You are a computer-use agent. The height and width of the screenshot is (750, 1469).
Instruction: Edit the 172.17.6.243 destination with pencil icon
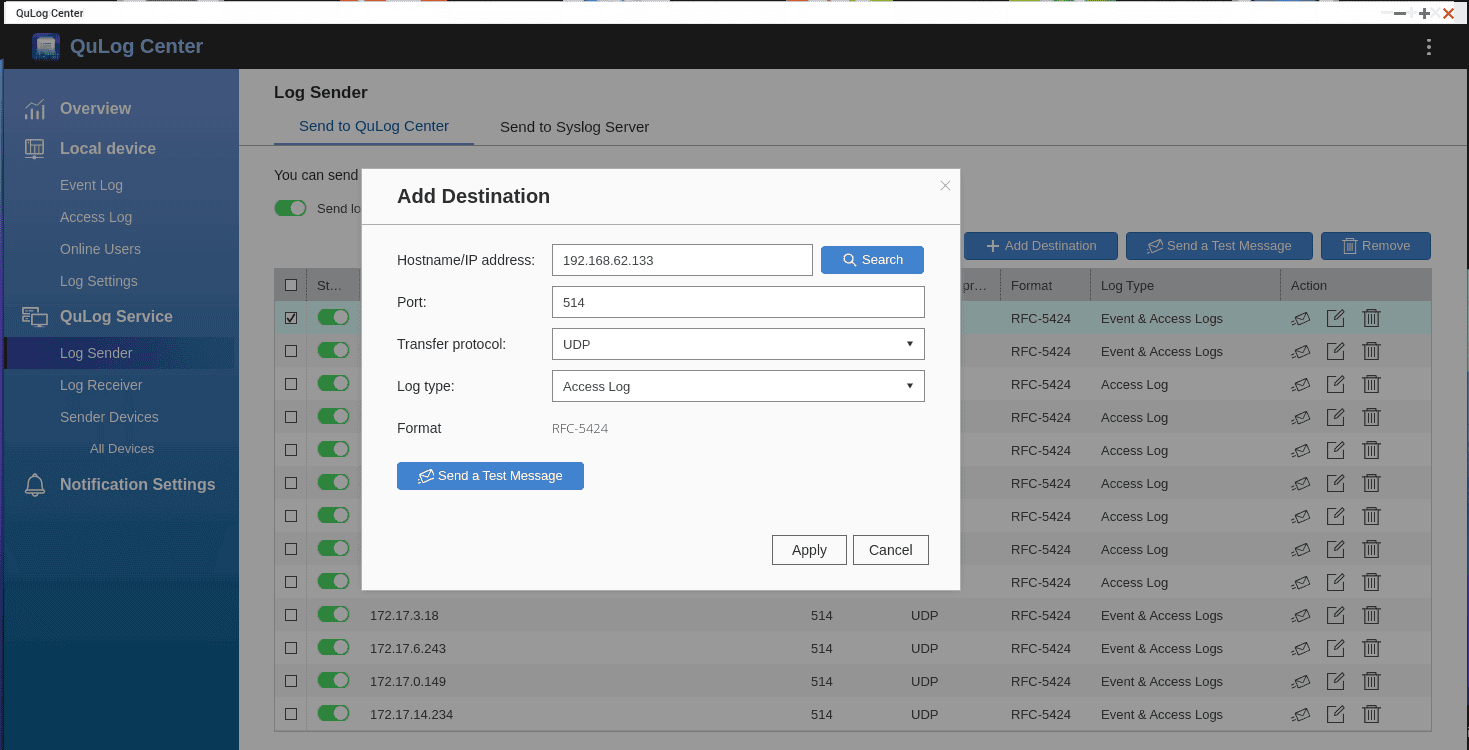tap(1336, 648)
